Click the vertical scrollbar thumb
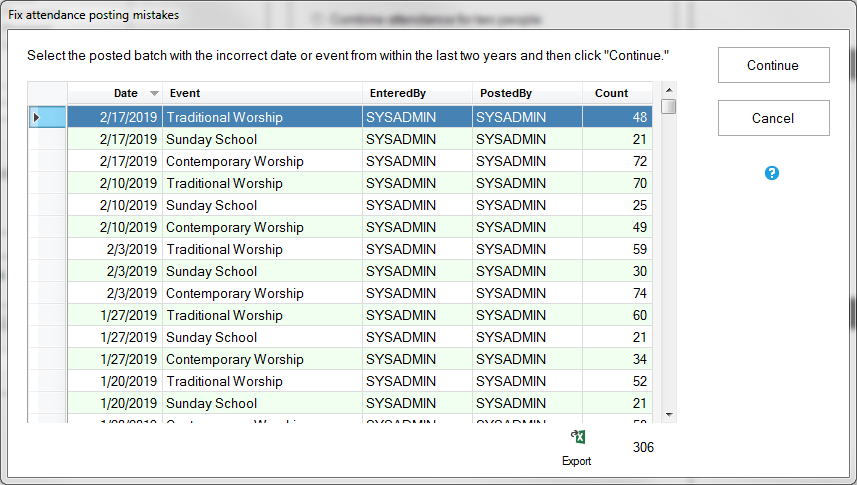Image resolution: width=857 pixels, height=485 pixels. click(669, 107)
